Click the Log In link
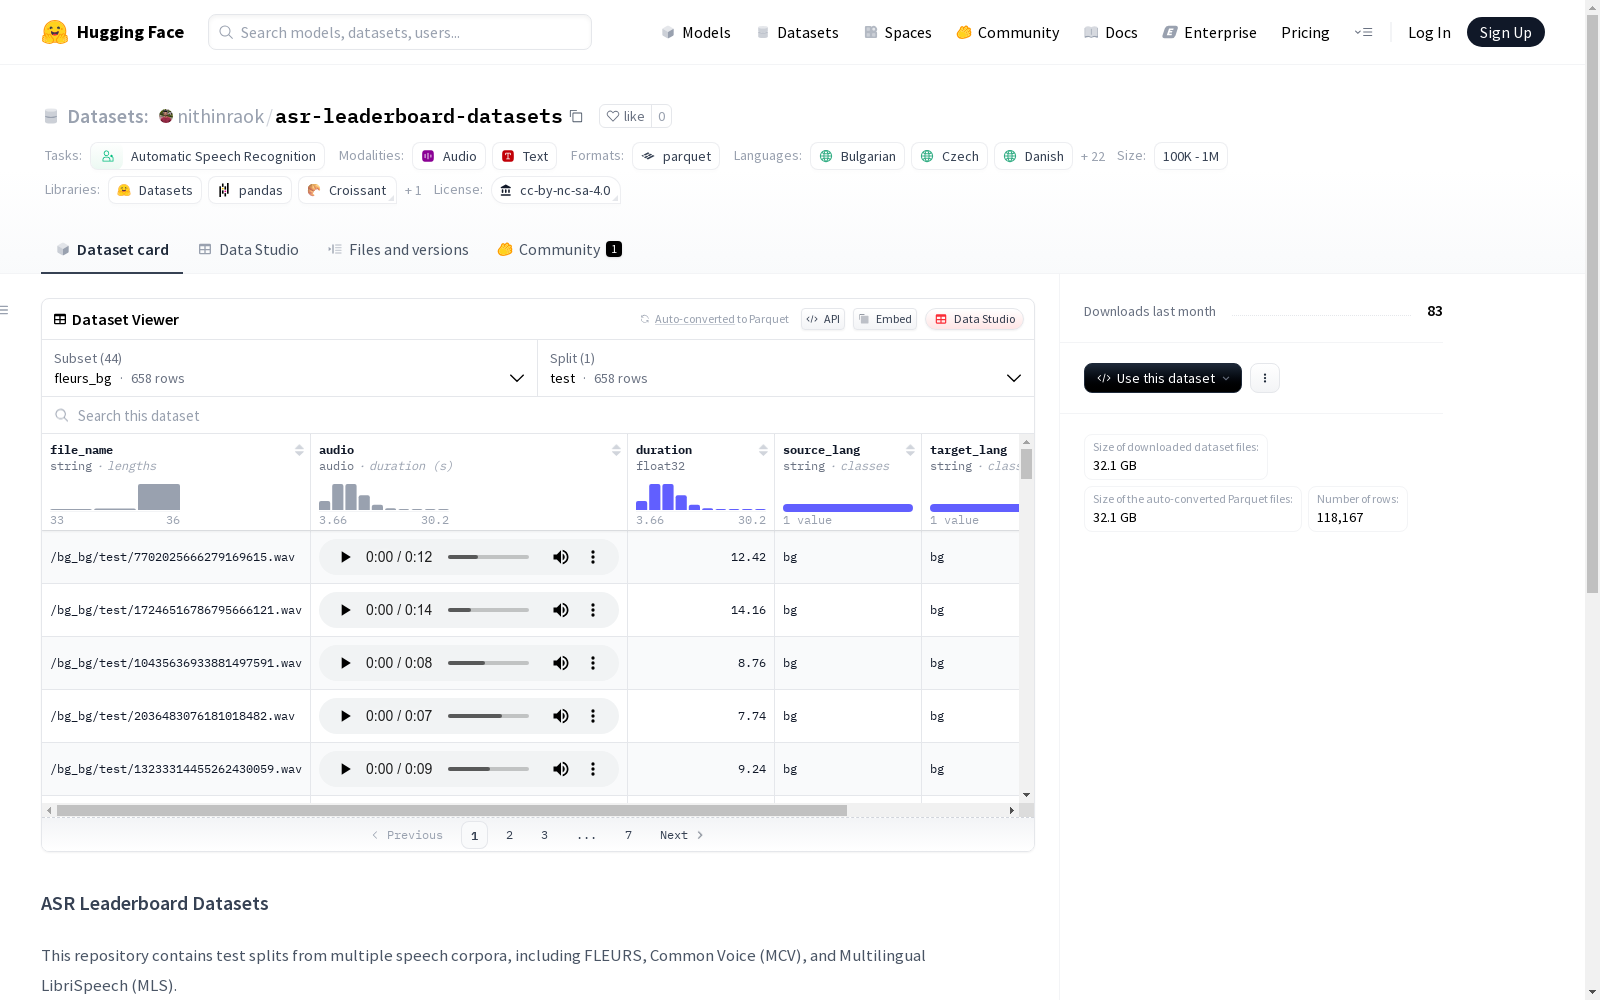Image resolution: width=1600 pixels, height=1000 pixels. click(x=1429, y=32)
